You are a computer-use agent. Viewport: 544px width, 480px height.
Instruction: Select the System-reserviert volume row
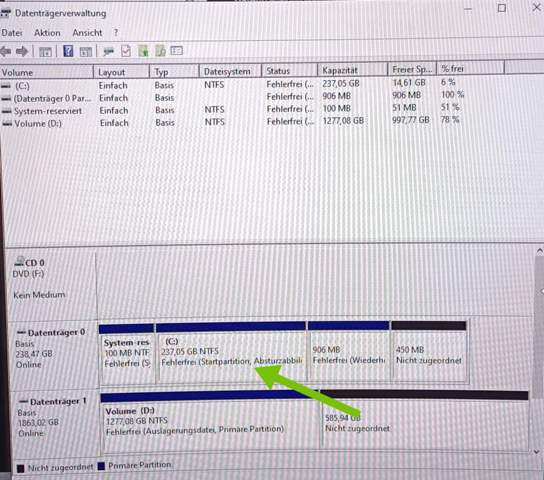tap(232, 110)
